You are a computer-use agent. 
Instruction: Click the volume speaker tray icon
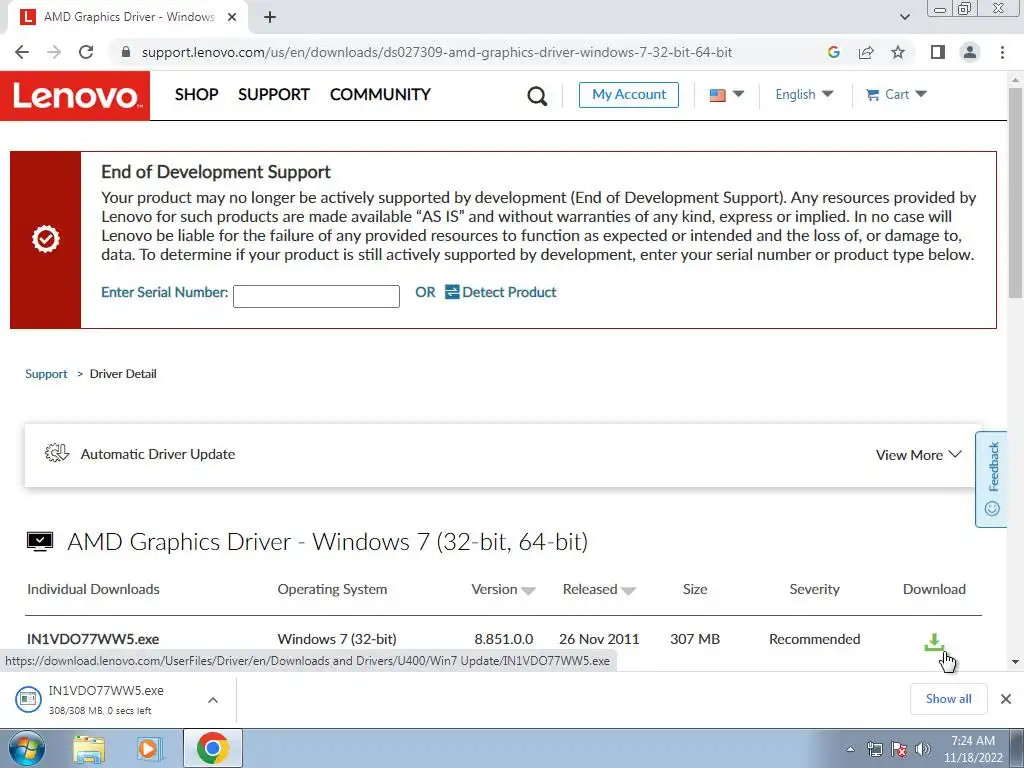tap(922, 749)
